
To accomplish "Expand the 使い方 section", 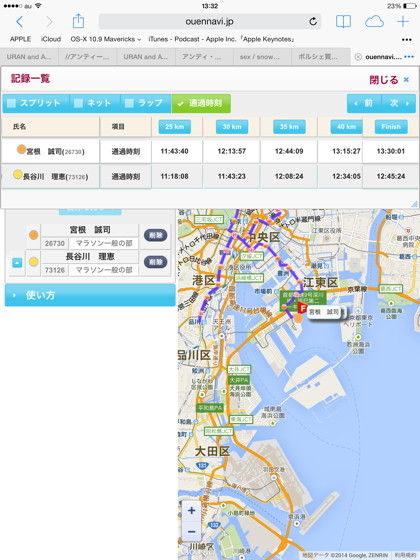I will [90, 295].
